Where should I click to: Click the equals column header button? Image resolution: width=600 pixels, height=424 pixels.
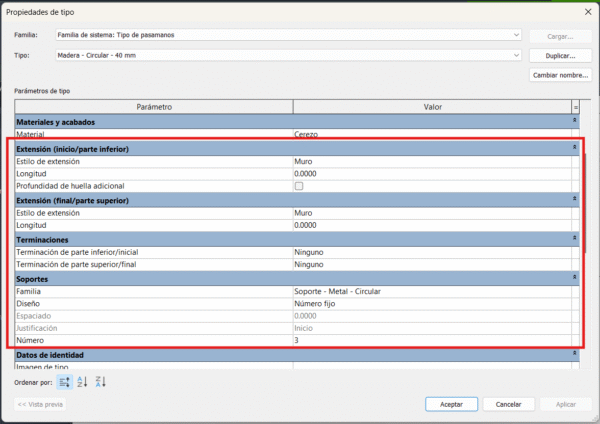pyautogui.click(x=575, y=106)
